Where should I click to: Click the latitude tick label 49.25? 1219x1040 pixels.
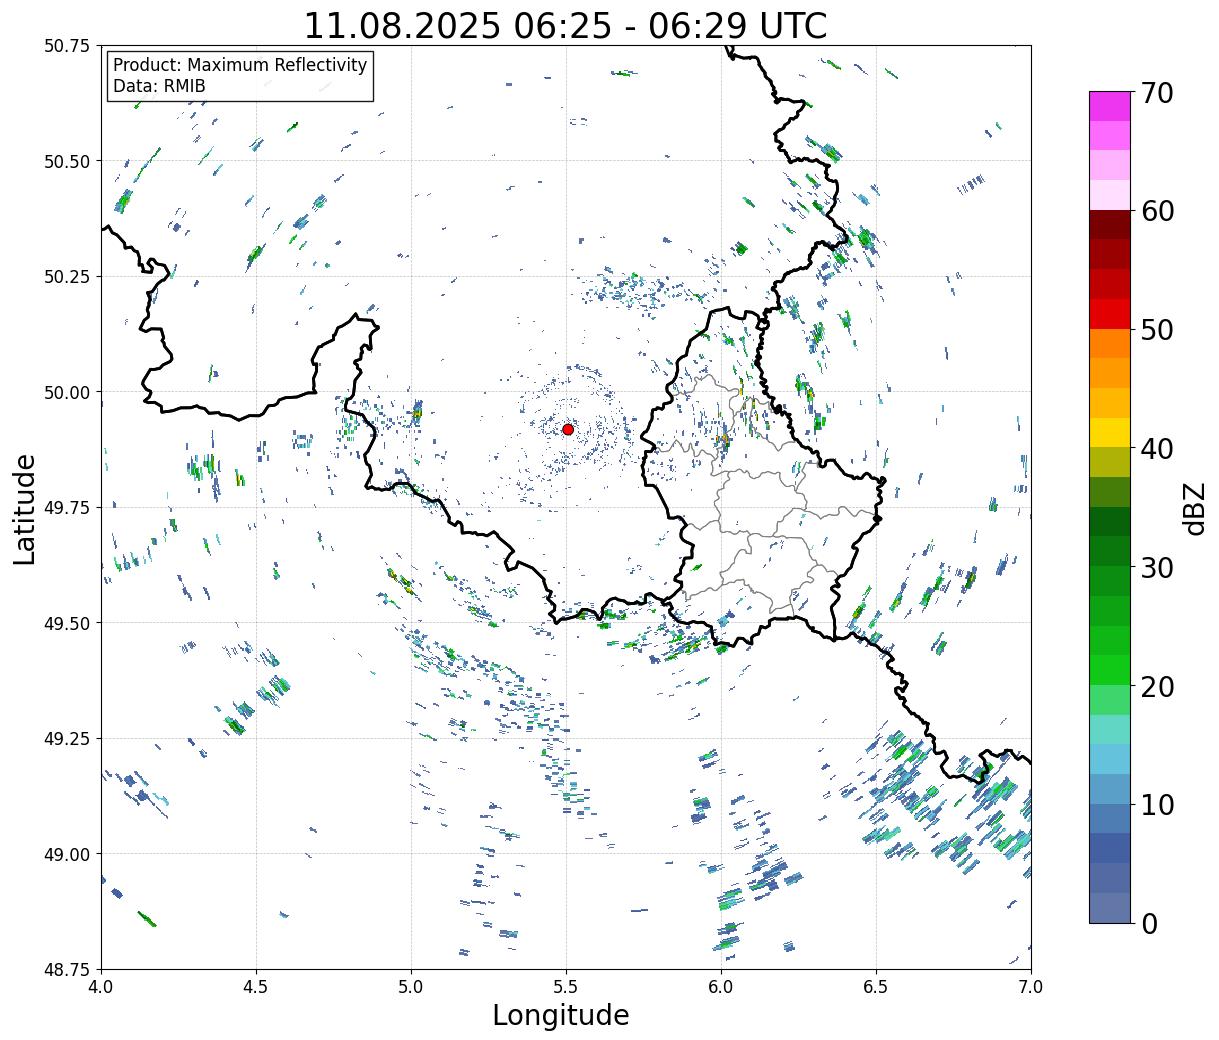click(67, 739)
